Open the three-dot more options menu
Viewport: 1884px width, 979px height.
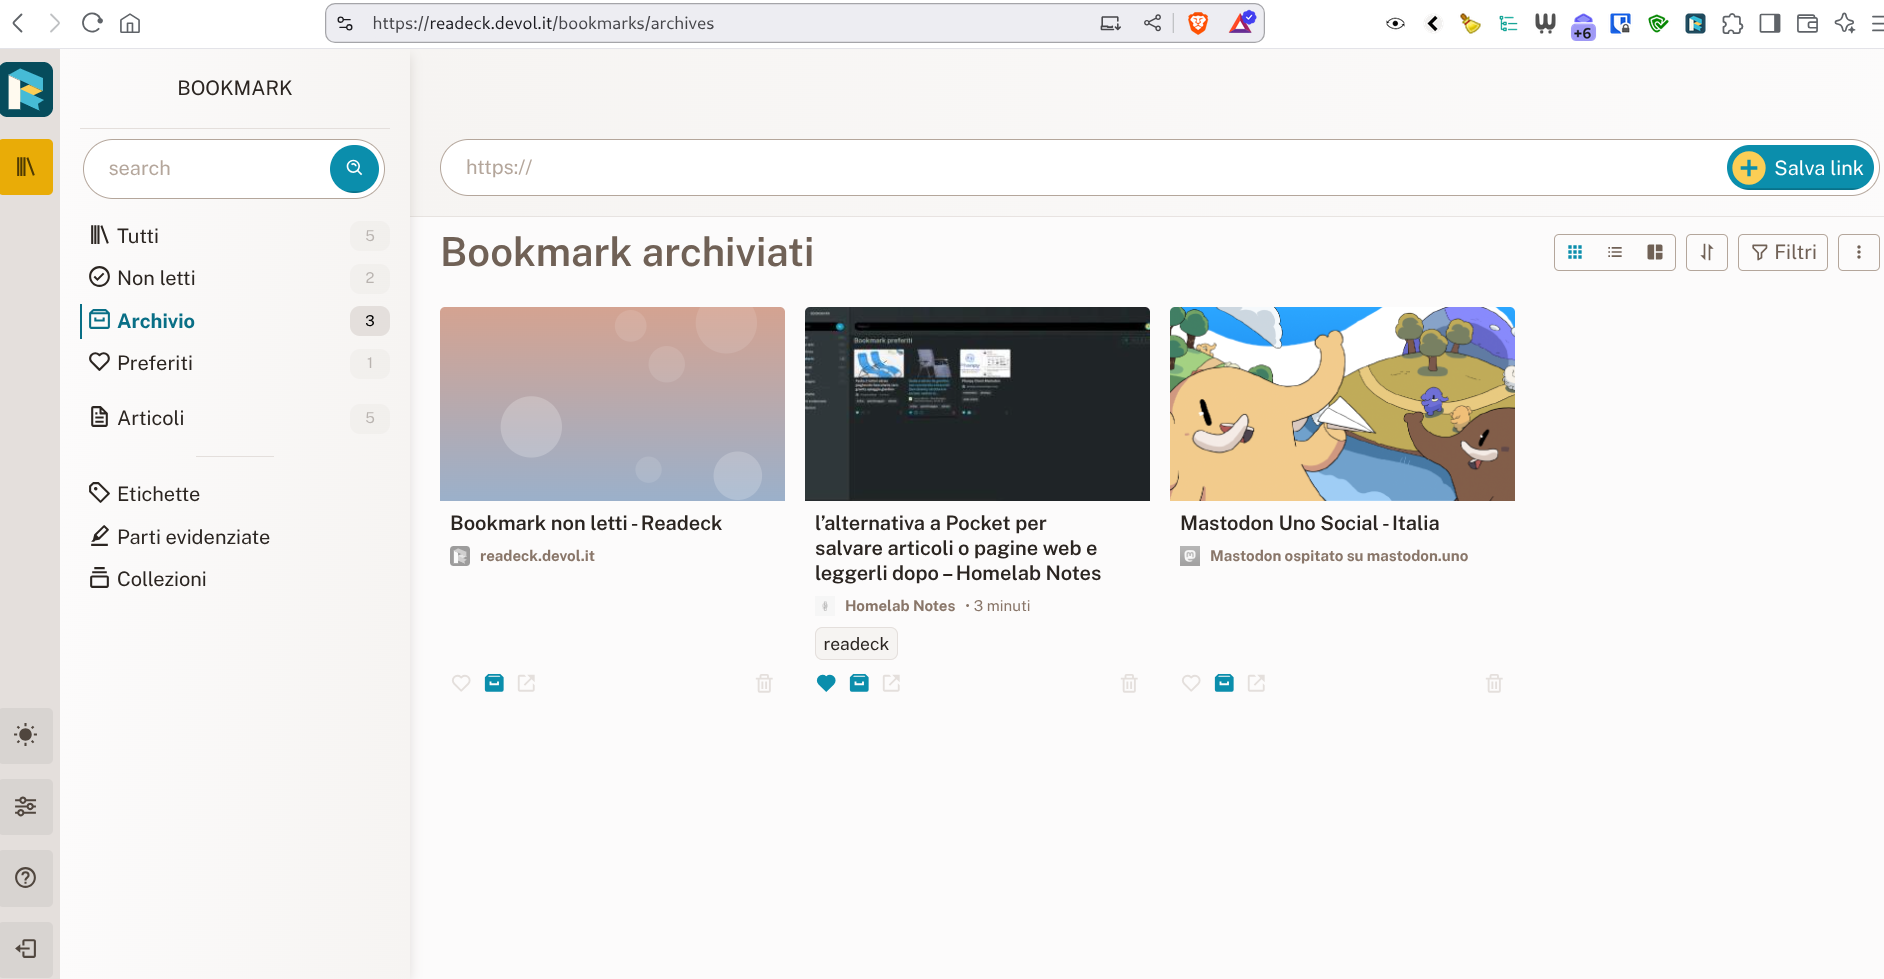tap(1859, 252)
